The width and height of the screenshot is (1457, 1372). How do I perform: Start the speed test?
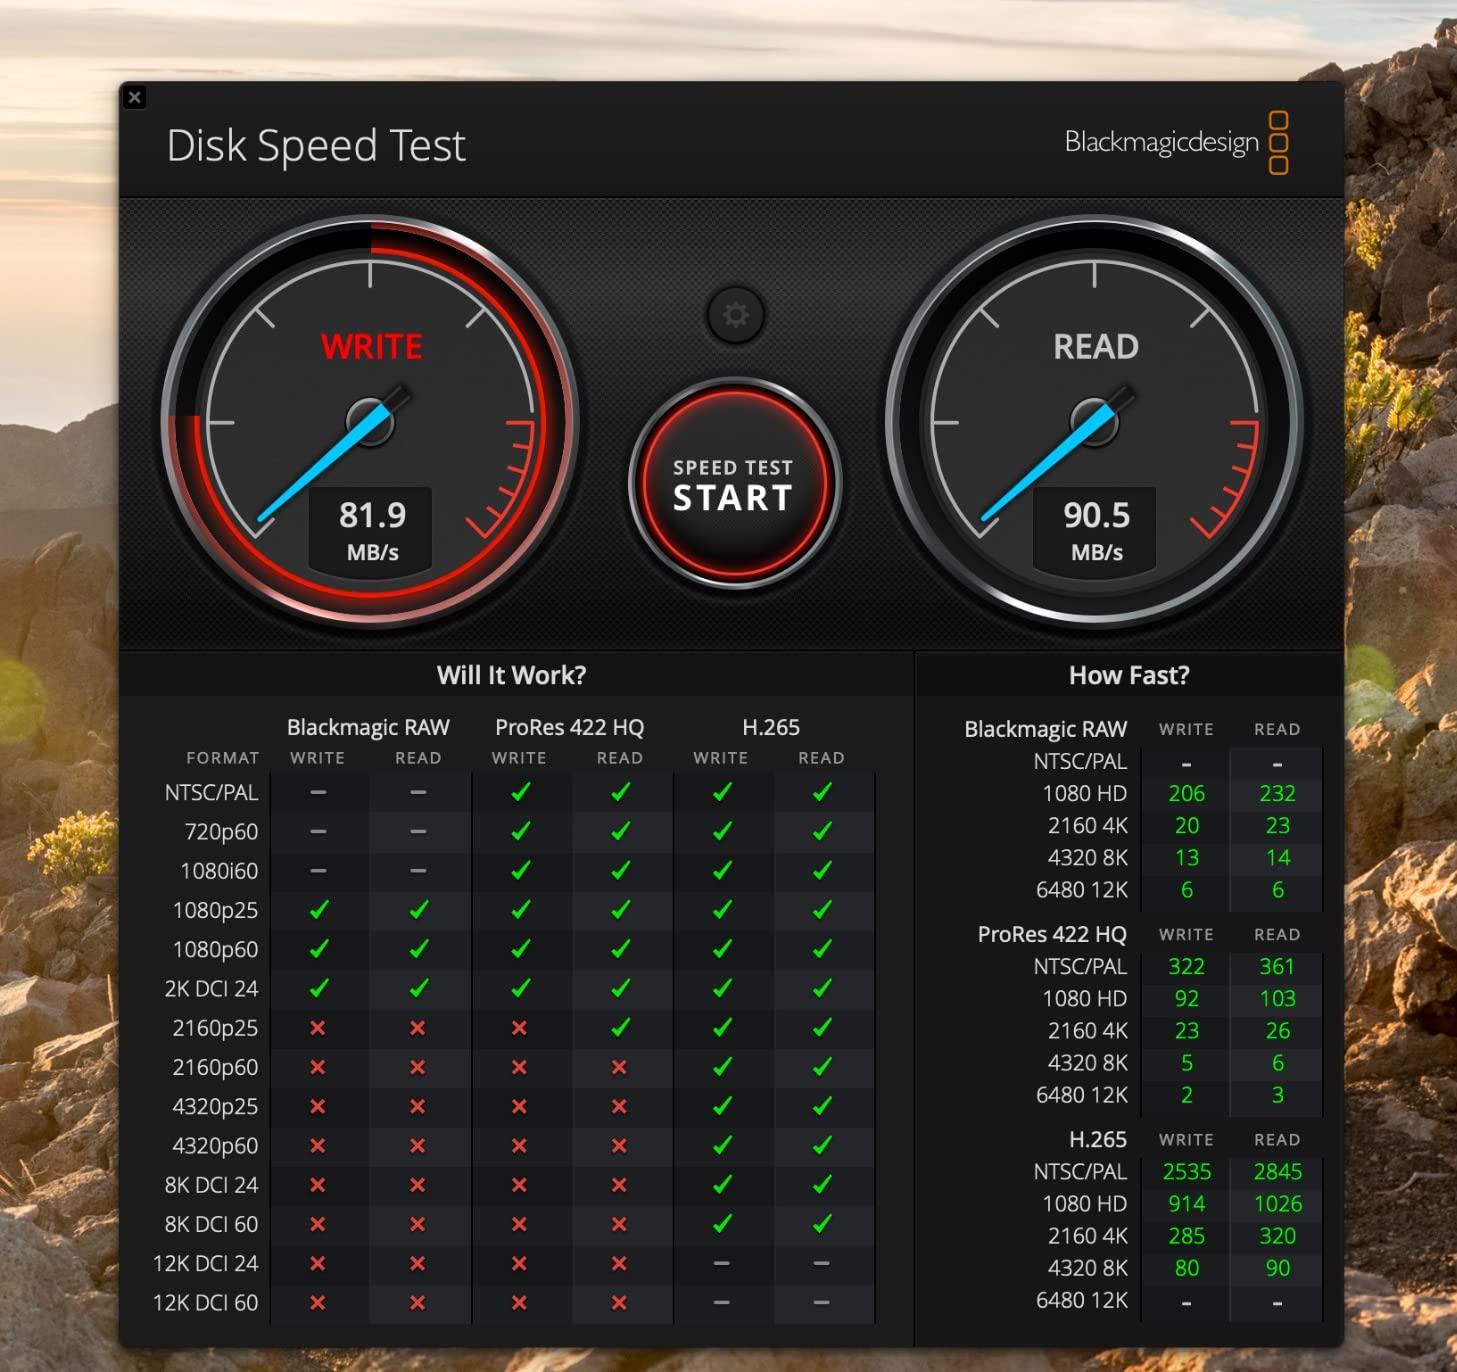(735, 484)
